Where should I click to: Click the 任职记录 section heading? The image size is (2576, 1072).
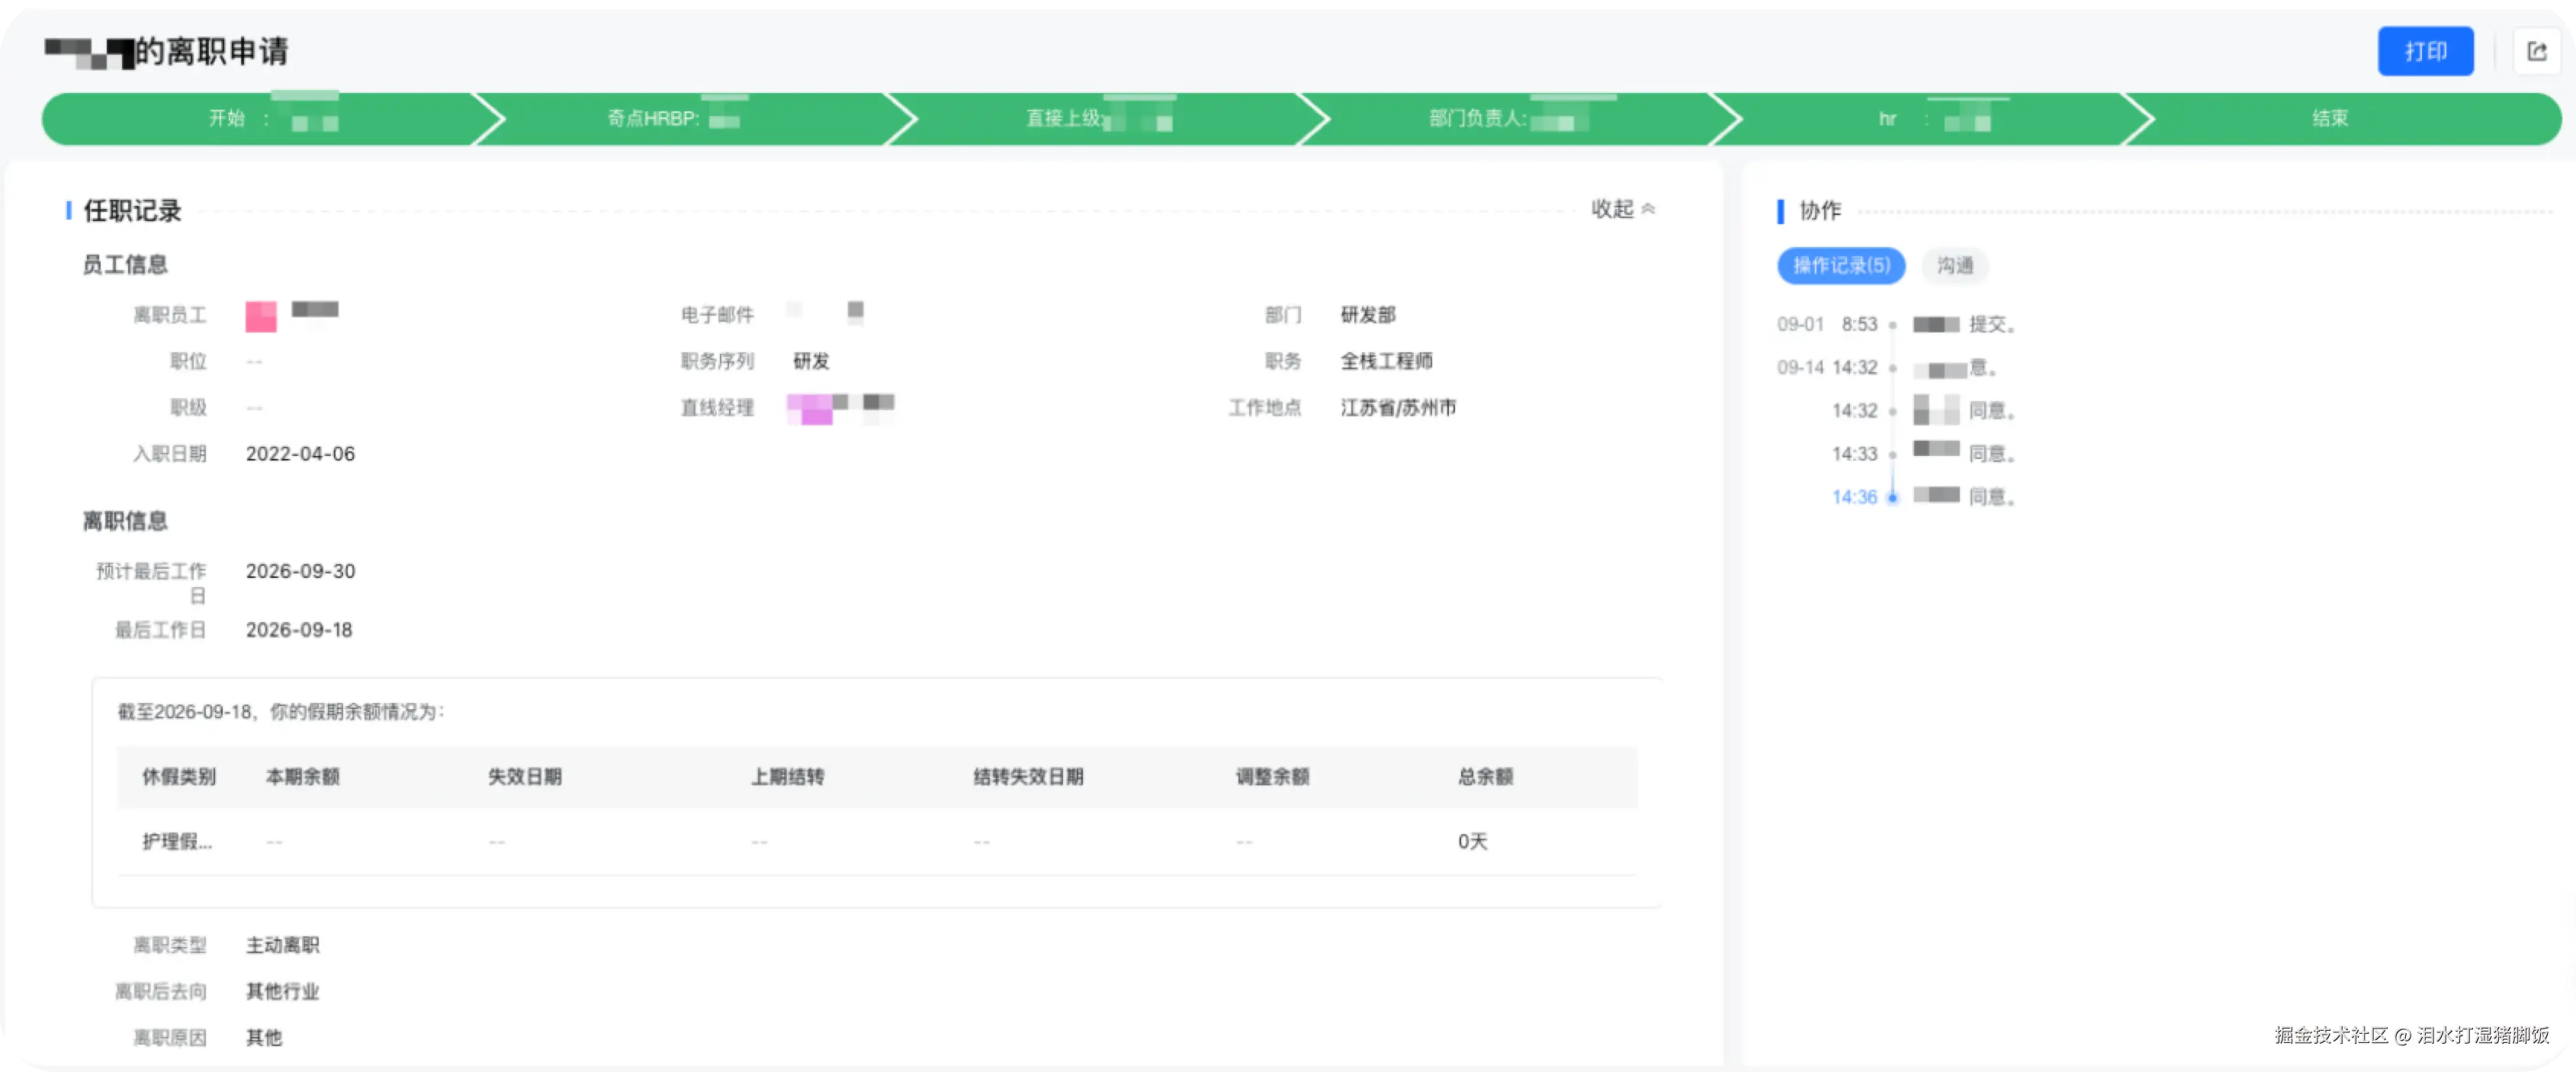click(x=132, y=211)
